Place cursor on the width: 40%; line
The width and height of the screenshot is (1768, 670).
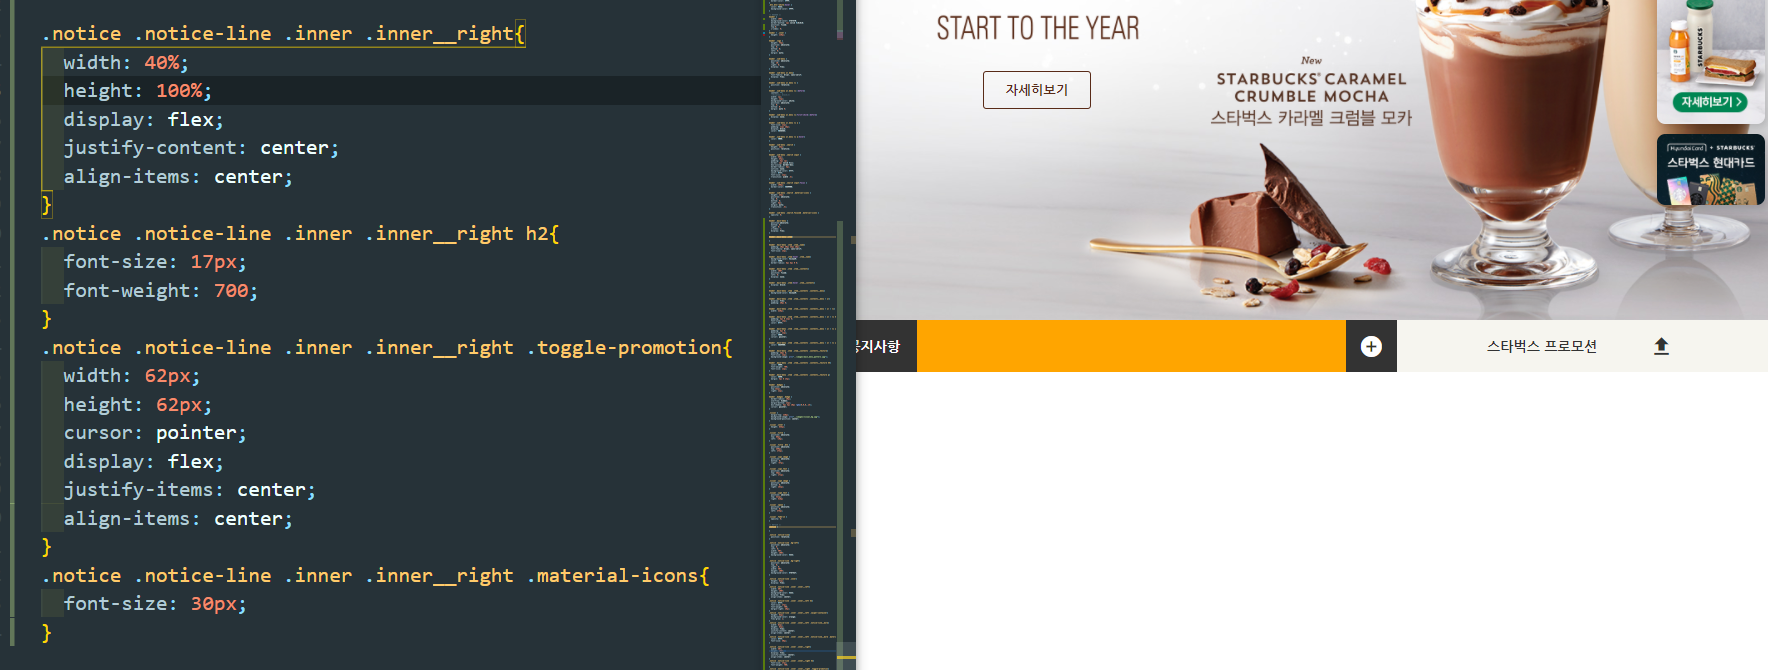click(126, 62)
